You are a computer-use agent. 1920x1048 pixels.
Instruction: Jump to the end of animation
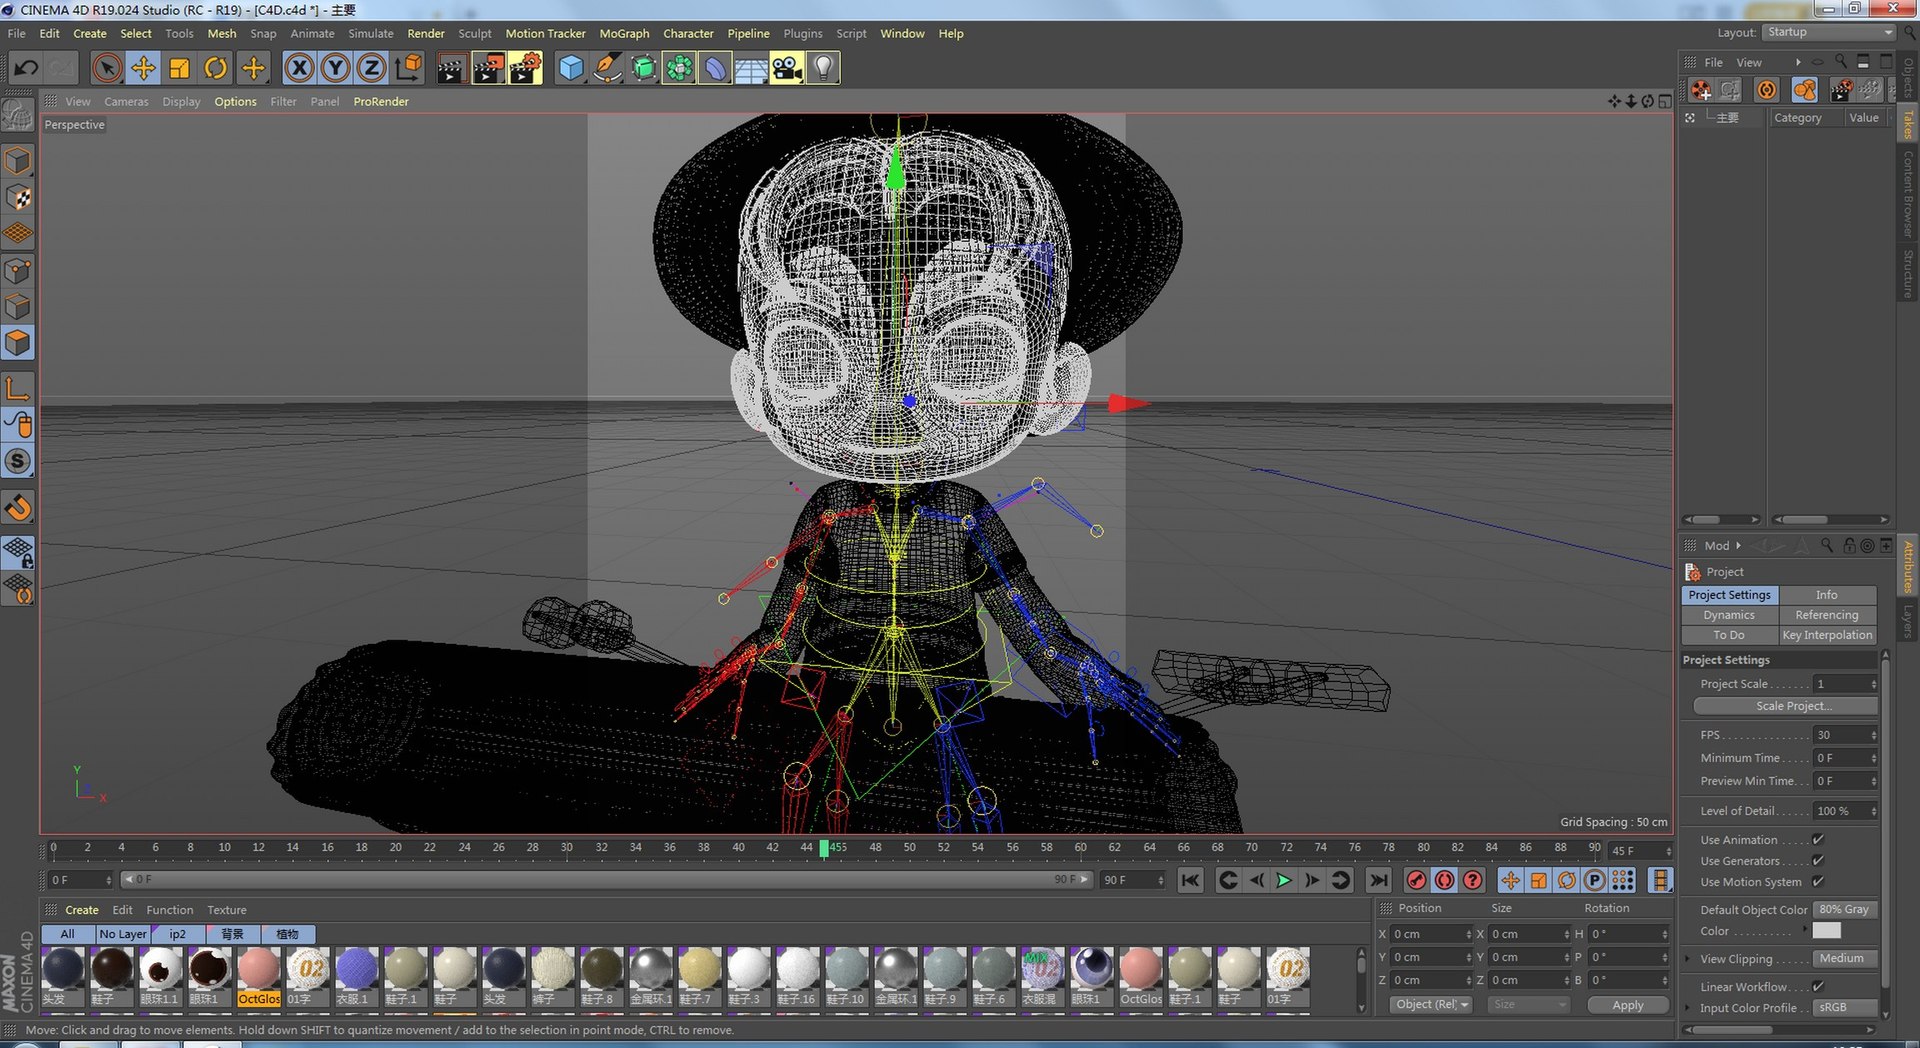[1378, 880]
